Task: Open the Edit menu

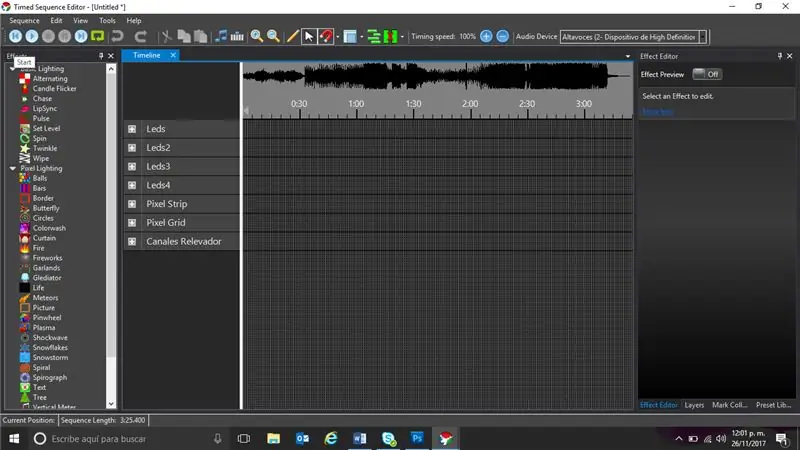Action: (56, 20)
